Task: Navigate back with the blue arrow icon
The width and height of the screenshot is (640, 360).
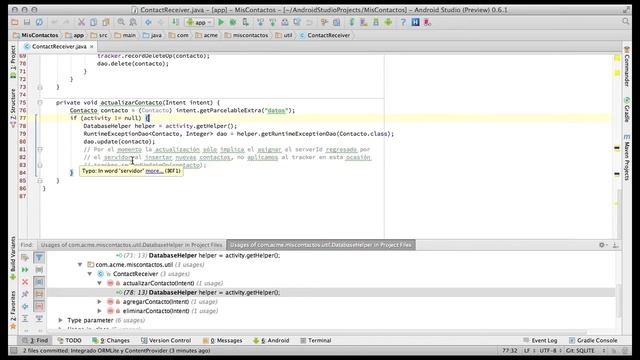Action: pos(148,22)
